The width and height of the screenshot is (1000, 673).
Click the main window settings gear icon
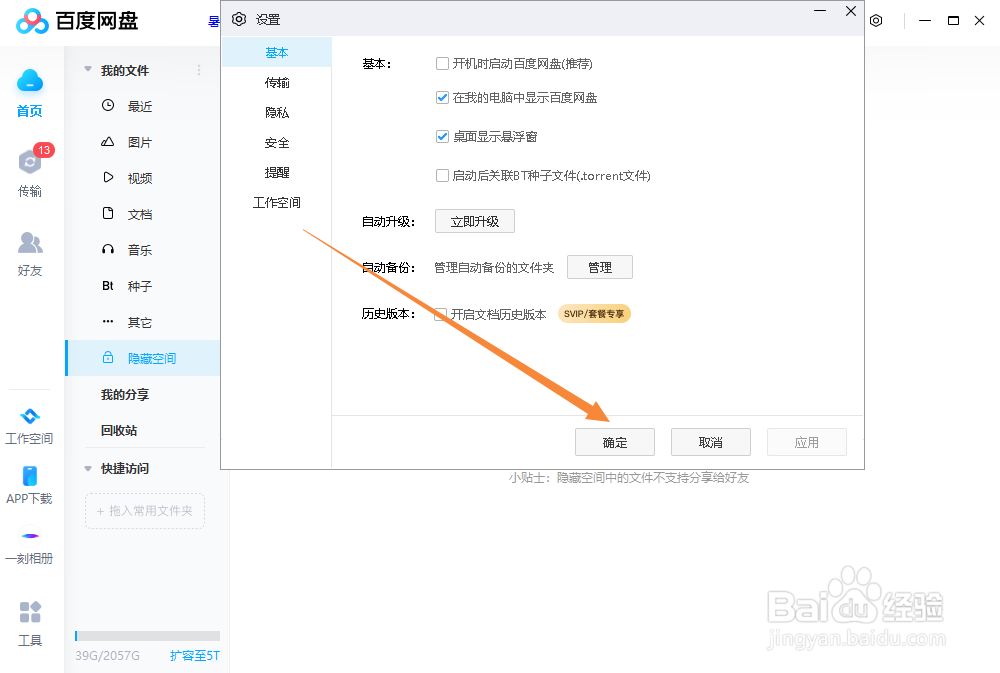[876, 21]
